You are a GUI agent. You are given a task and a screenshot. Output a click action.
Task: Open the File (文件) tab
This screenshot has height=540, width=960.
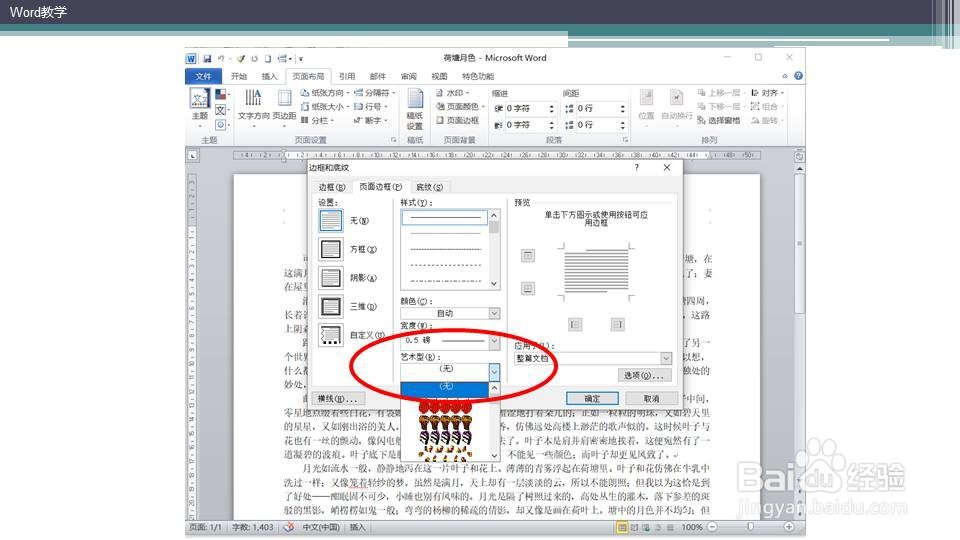pyautogui.click(x=203, y=77)
